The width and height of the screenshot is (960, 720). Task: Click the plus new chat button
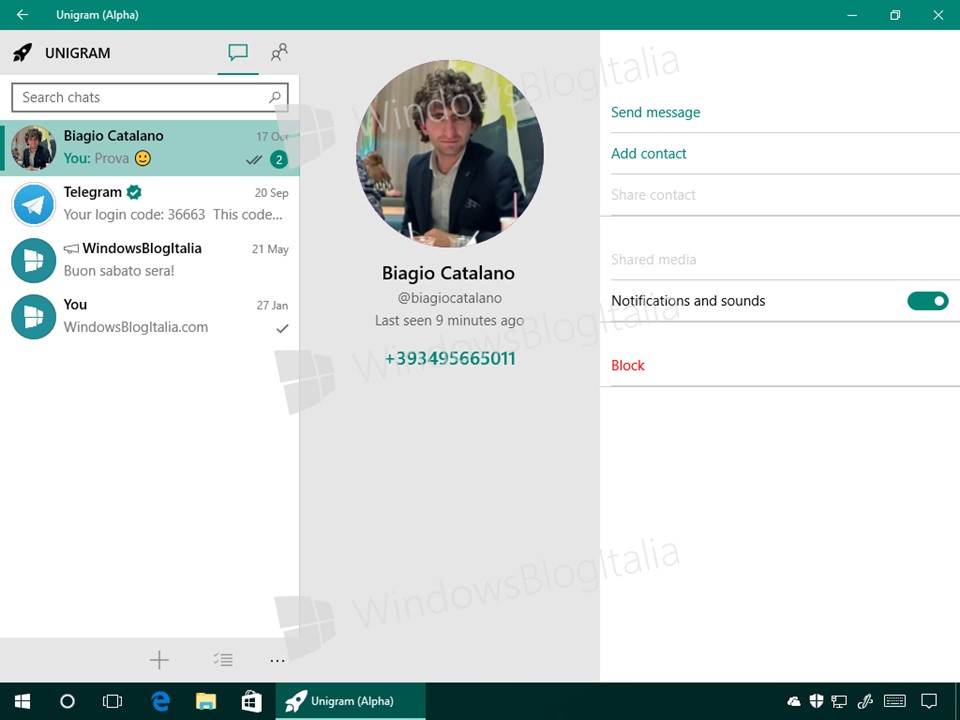(159, 659)
